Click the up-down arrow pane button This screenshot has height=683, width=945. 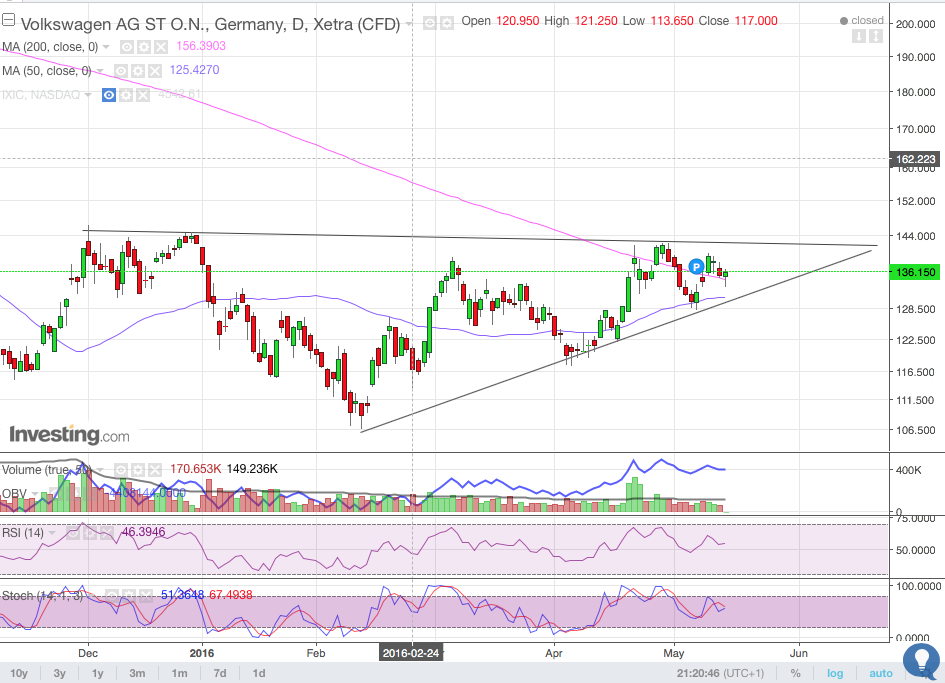pos(876,37)
